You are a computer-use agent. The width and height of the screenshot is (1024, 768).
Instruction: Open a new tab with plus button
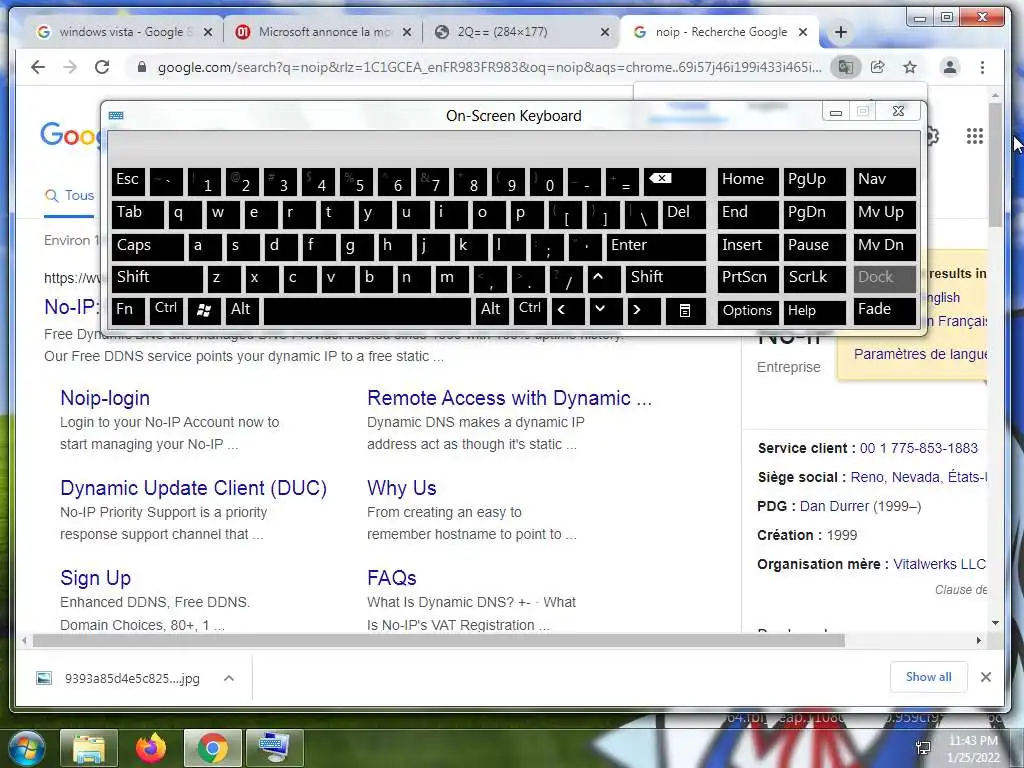(x=840, y=32)
